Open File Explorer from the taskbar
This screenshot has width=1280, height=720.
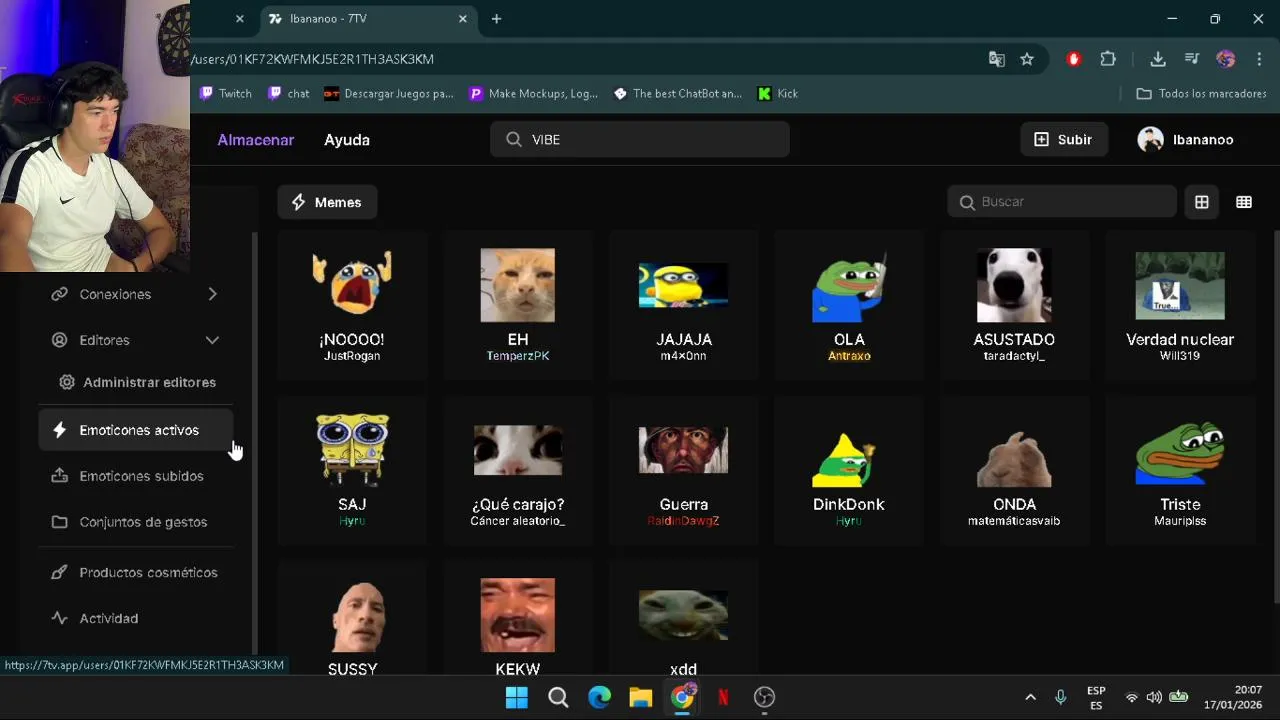click(x=641, y=697)
